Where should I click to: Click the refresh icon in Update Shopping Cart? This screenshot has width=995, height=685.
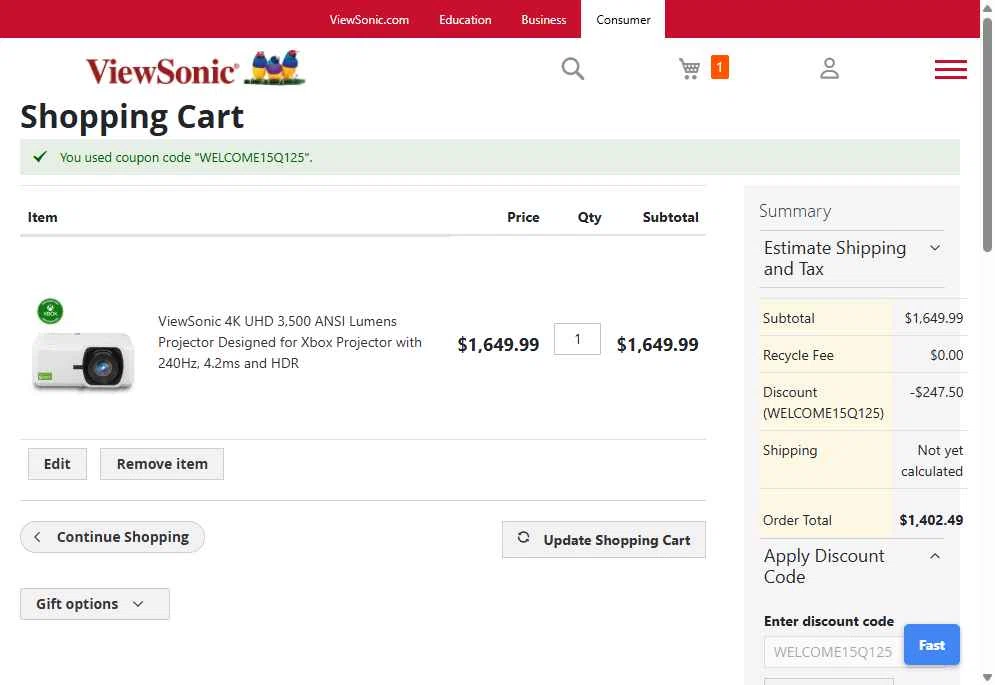coord(524,537)
